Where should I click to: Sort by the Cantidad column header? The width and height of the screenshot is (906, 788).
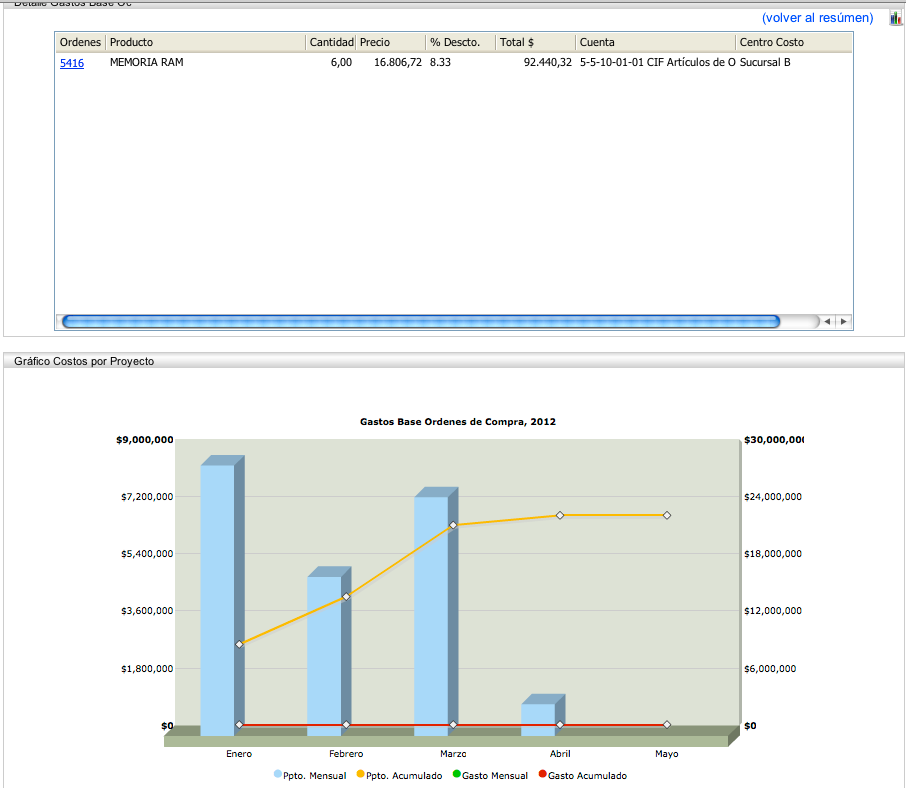point(331,42)
